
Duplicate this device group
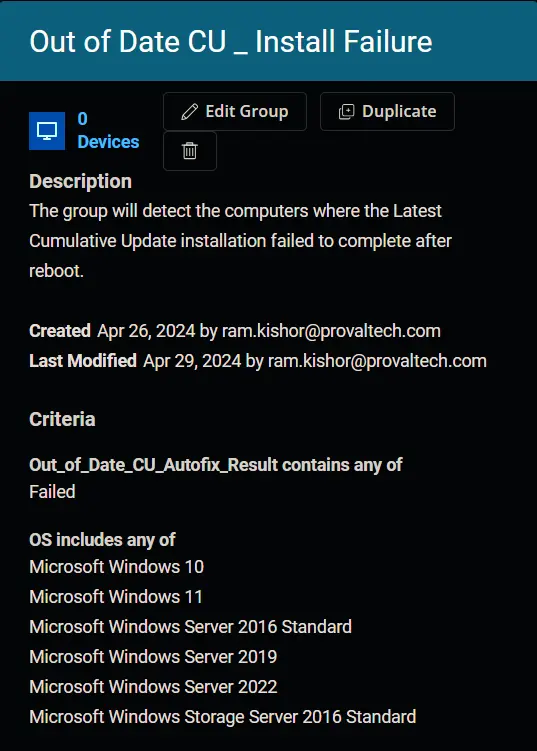click(x=387, y=112)
